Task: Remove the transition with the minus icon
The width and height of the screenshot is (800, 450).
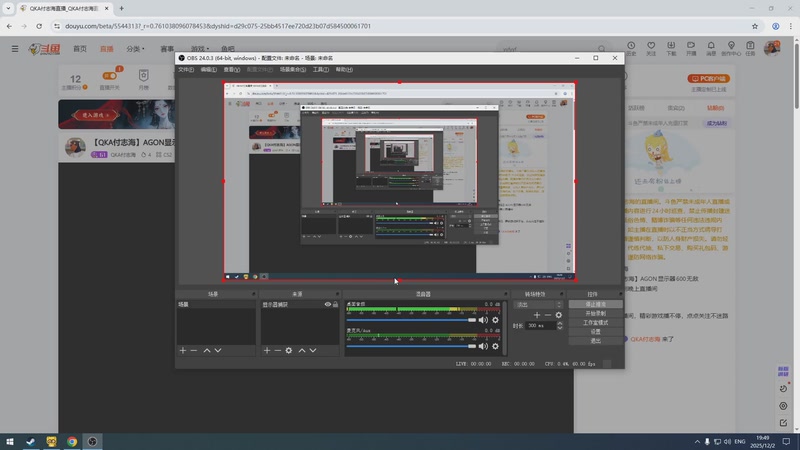Action: (547, 315)
